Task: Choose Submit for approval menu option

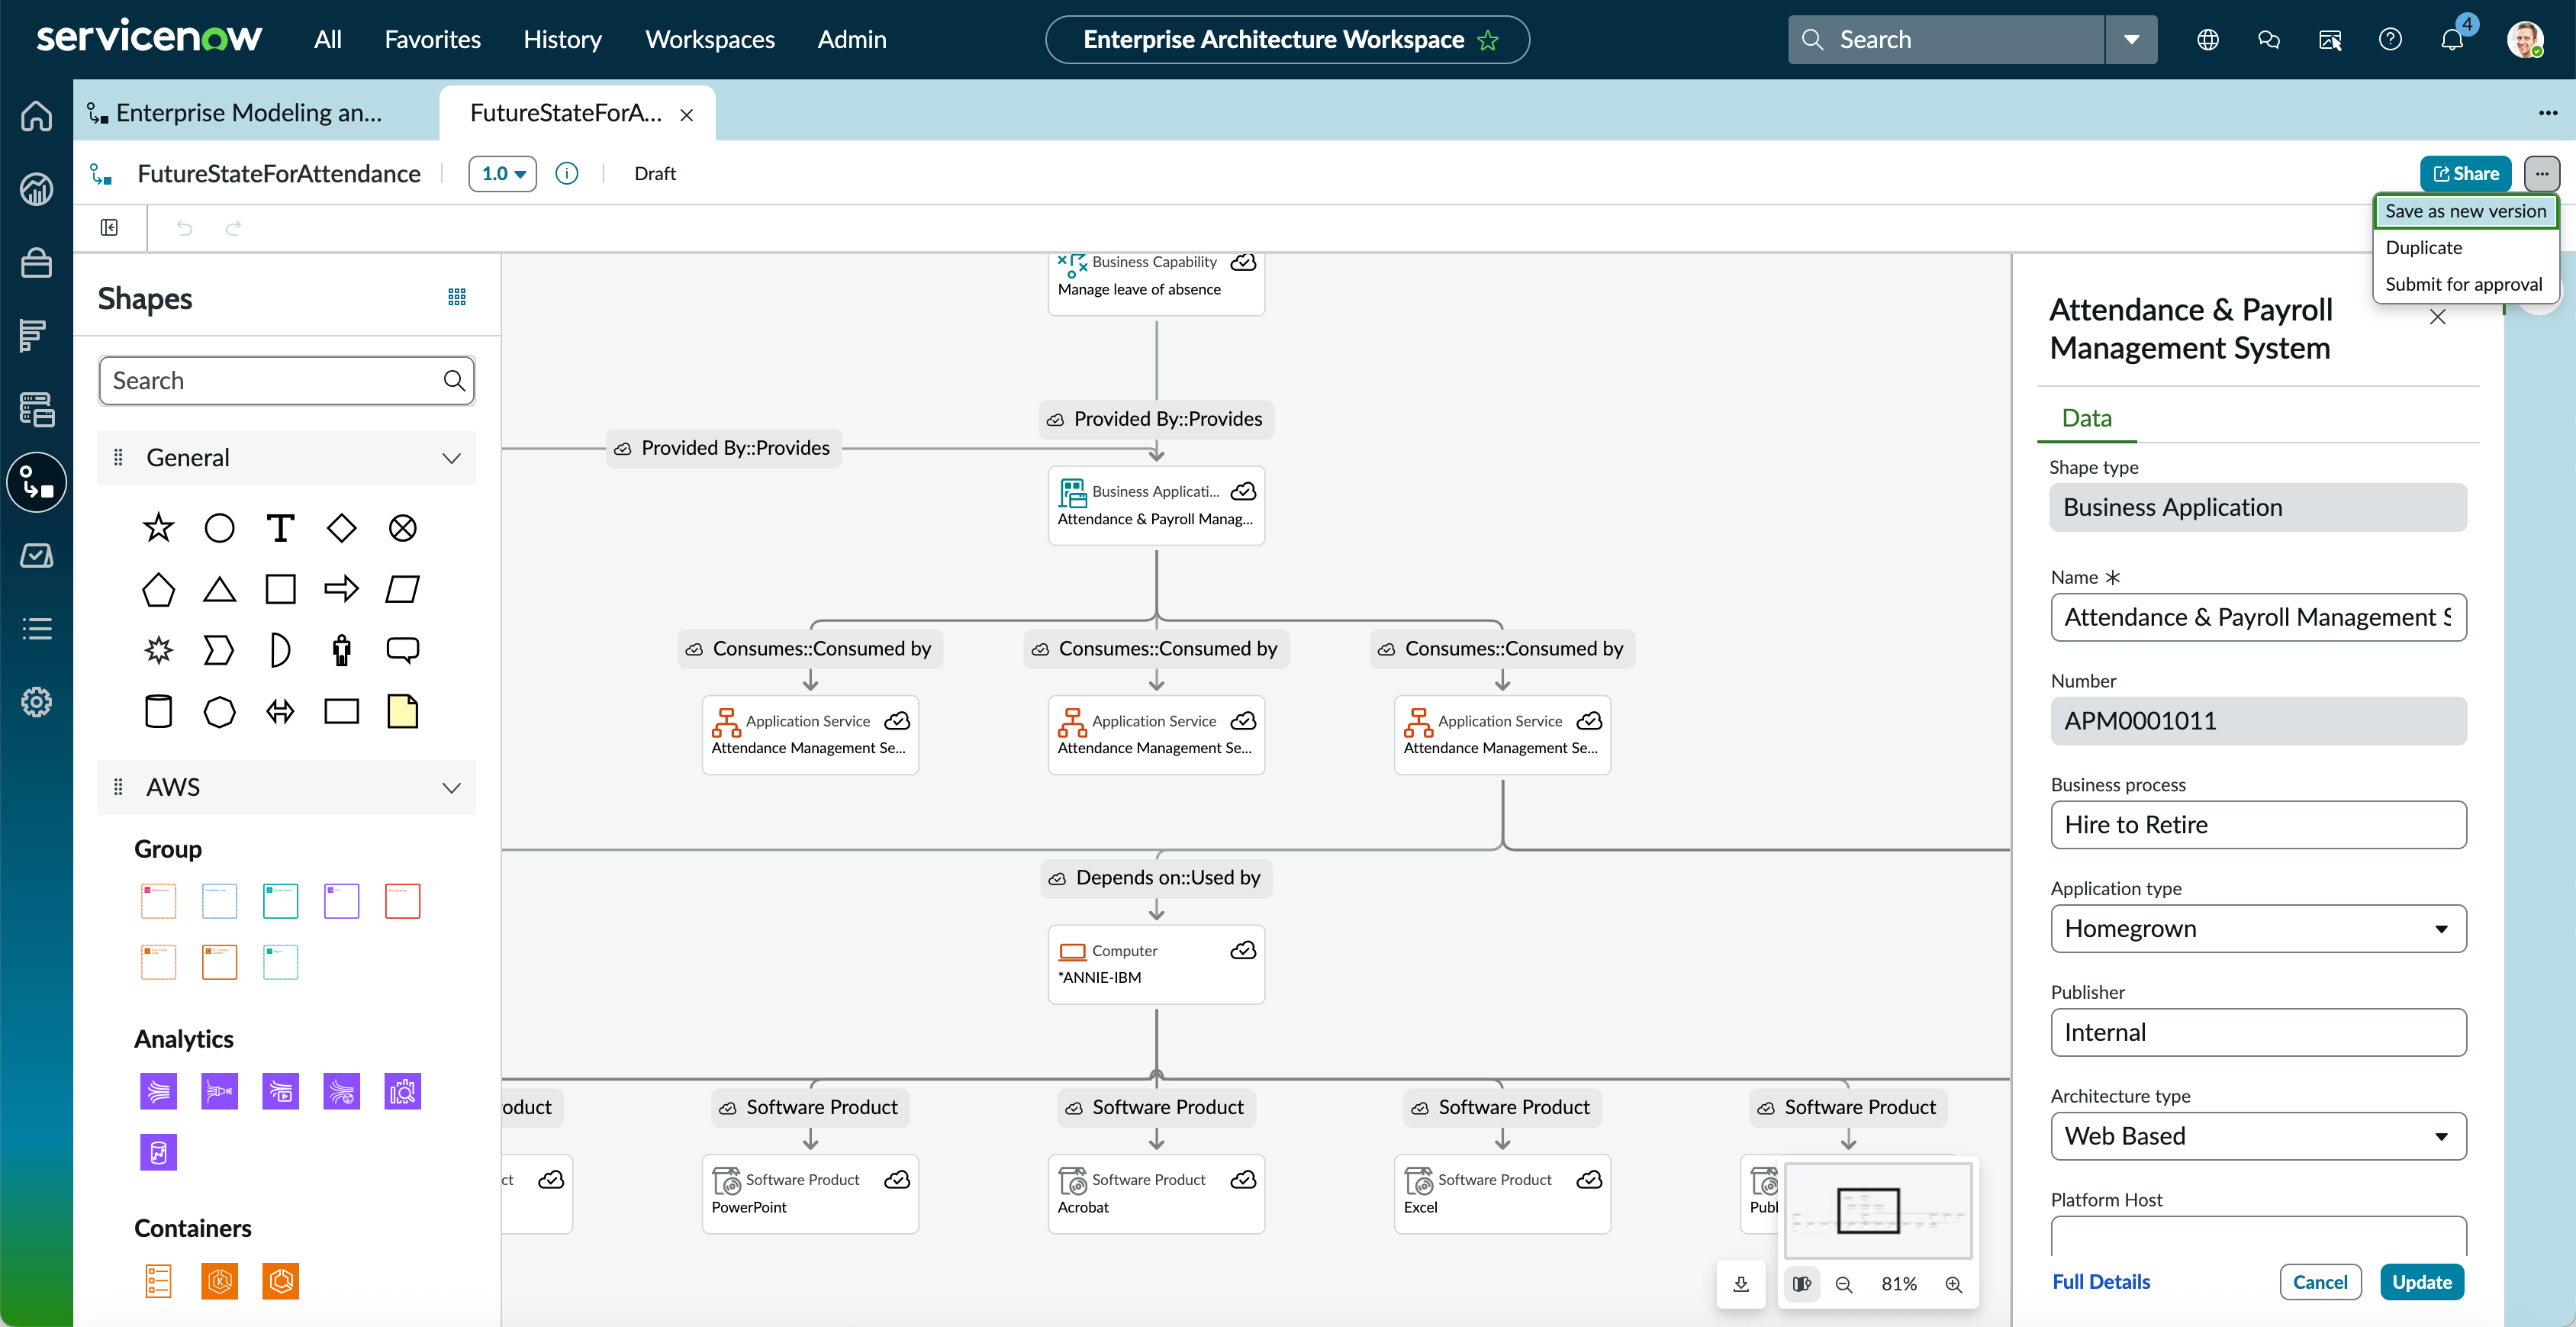Action: [x=2463, y=284]
